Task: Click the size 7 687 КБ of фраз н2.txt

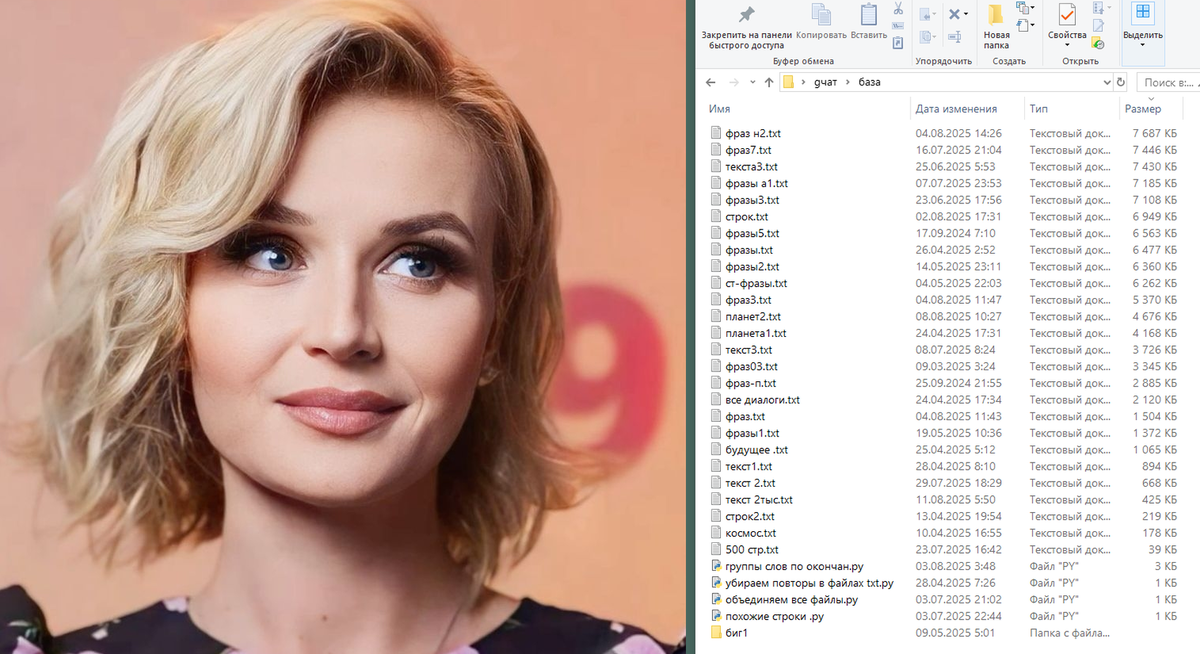Action: pyautogui.click(x=1155, y=133)
